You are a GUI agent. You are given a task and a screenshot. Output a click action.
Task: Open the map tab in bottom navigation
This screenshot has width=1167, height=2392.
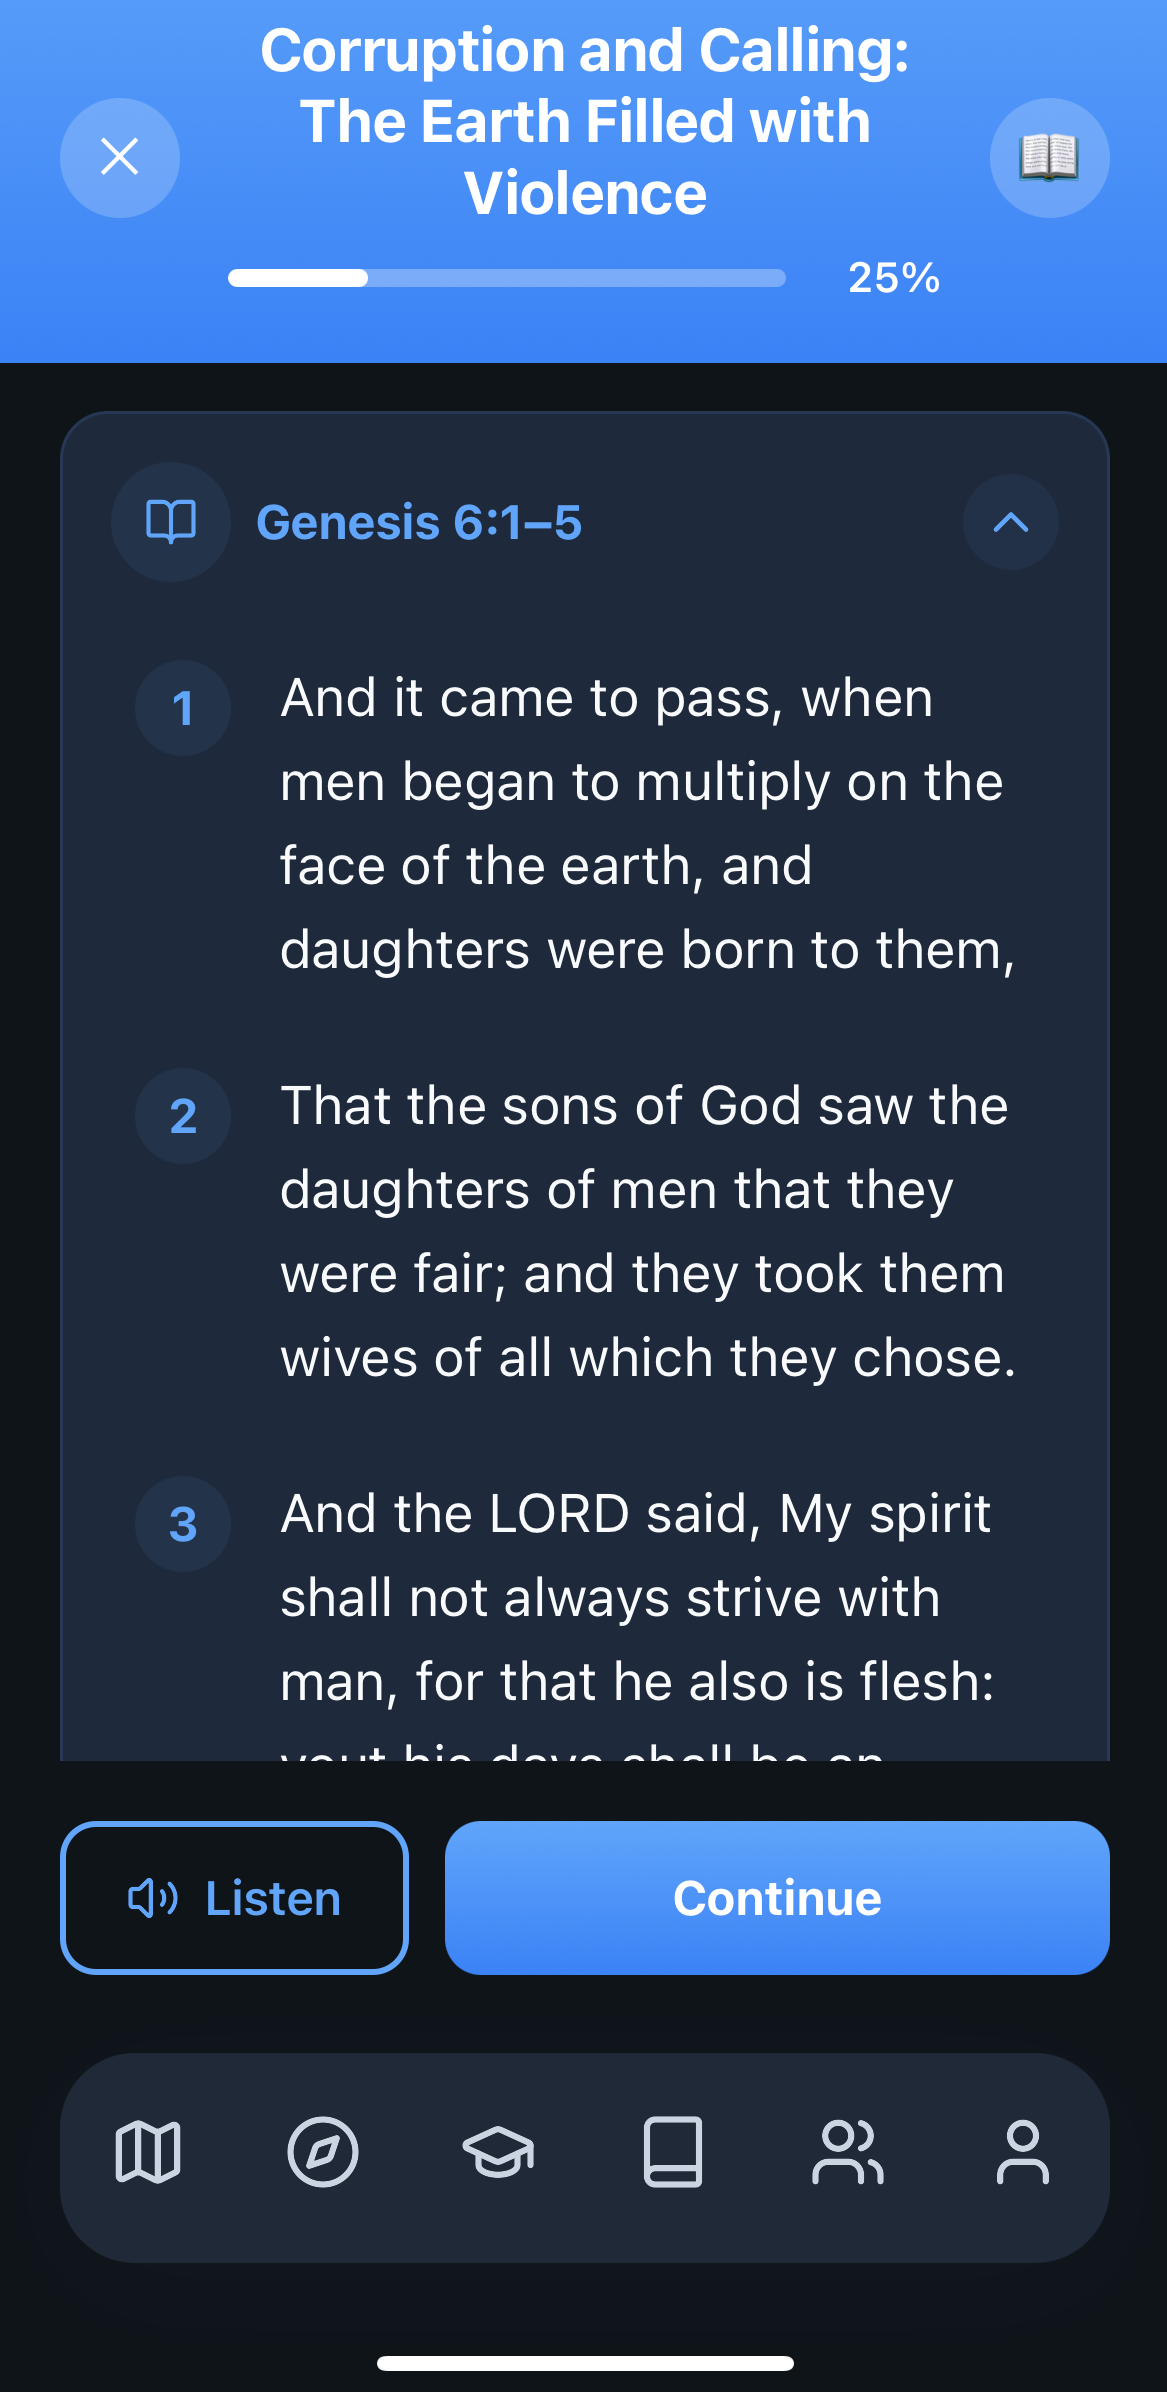(148, 2152)
